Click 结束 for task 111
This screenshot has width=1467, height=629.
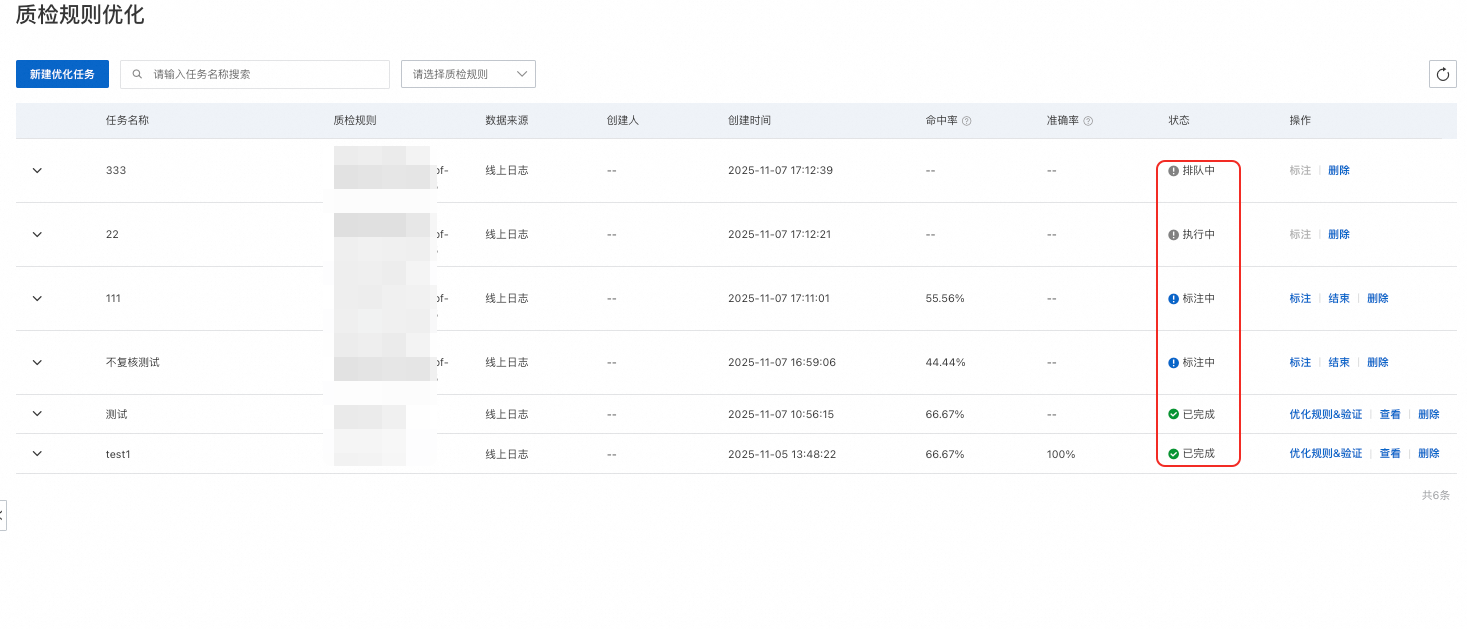click(1339, 298)
